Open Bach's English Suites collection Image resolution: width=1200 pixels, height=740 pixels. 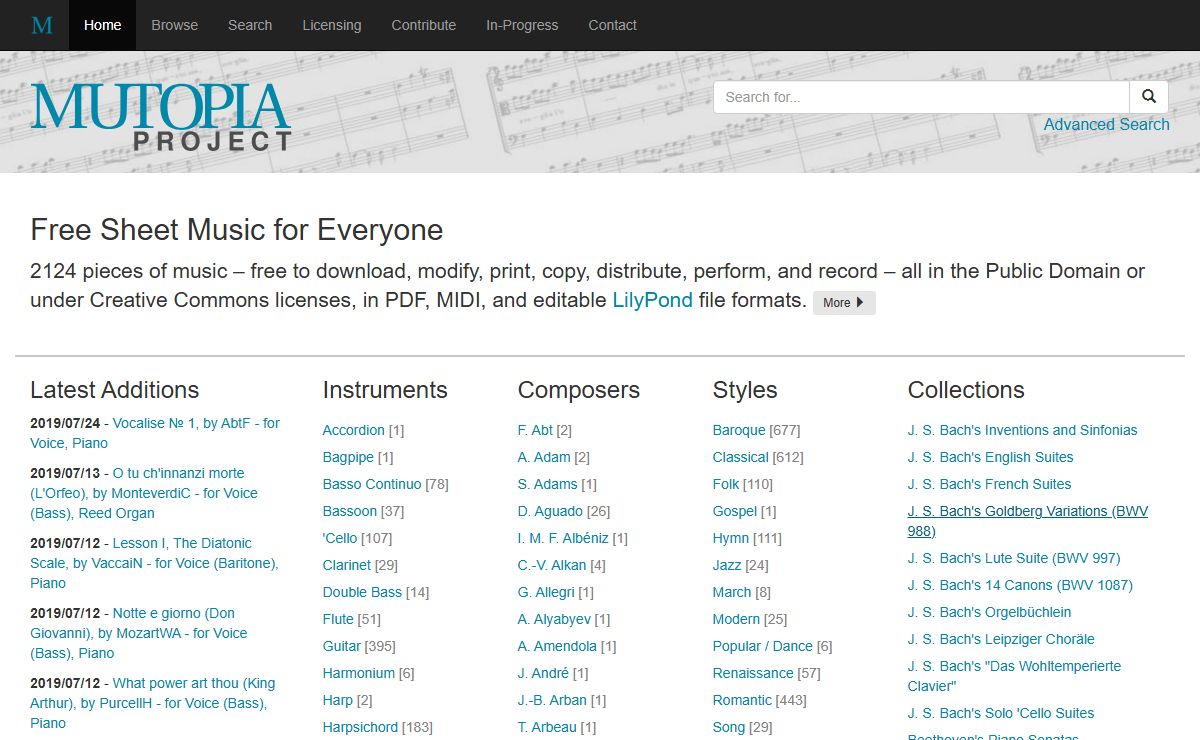pyautogui.click(x=990, y=457)
